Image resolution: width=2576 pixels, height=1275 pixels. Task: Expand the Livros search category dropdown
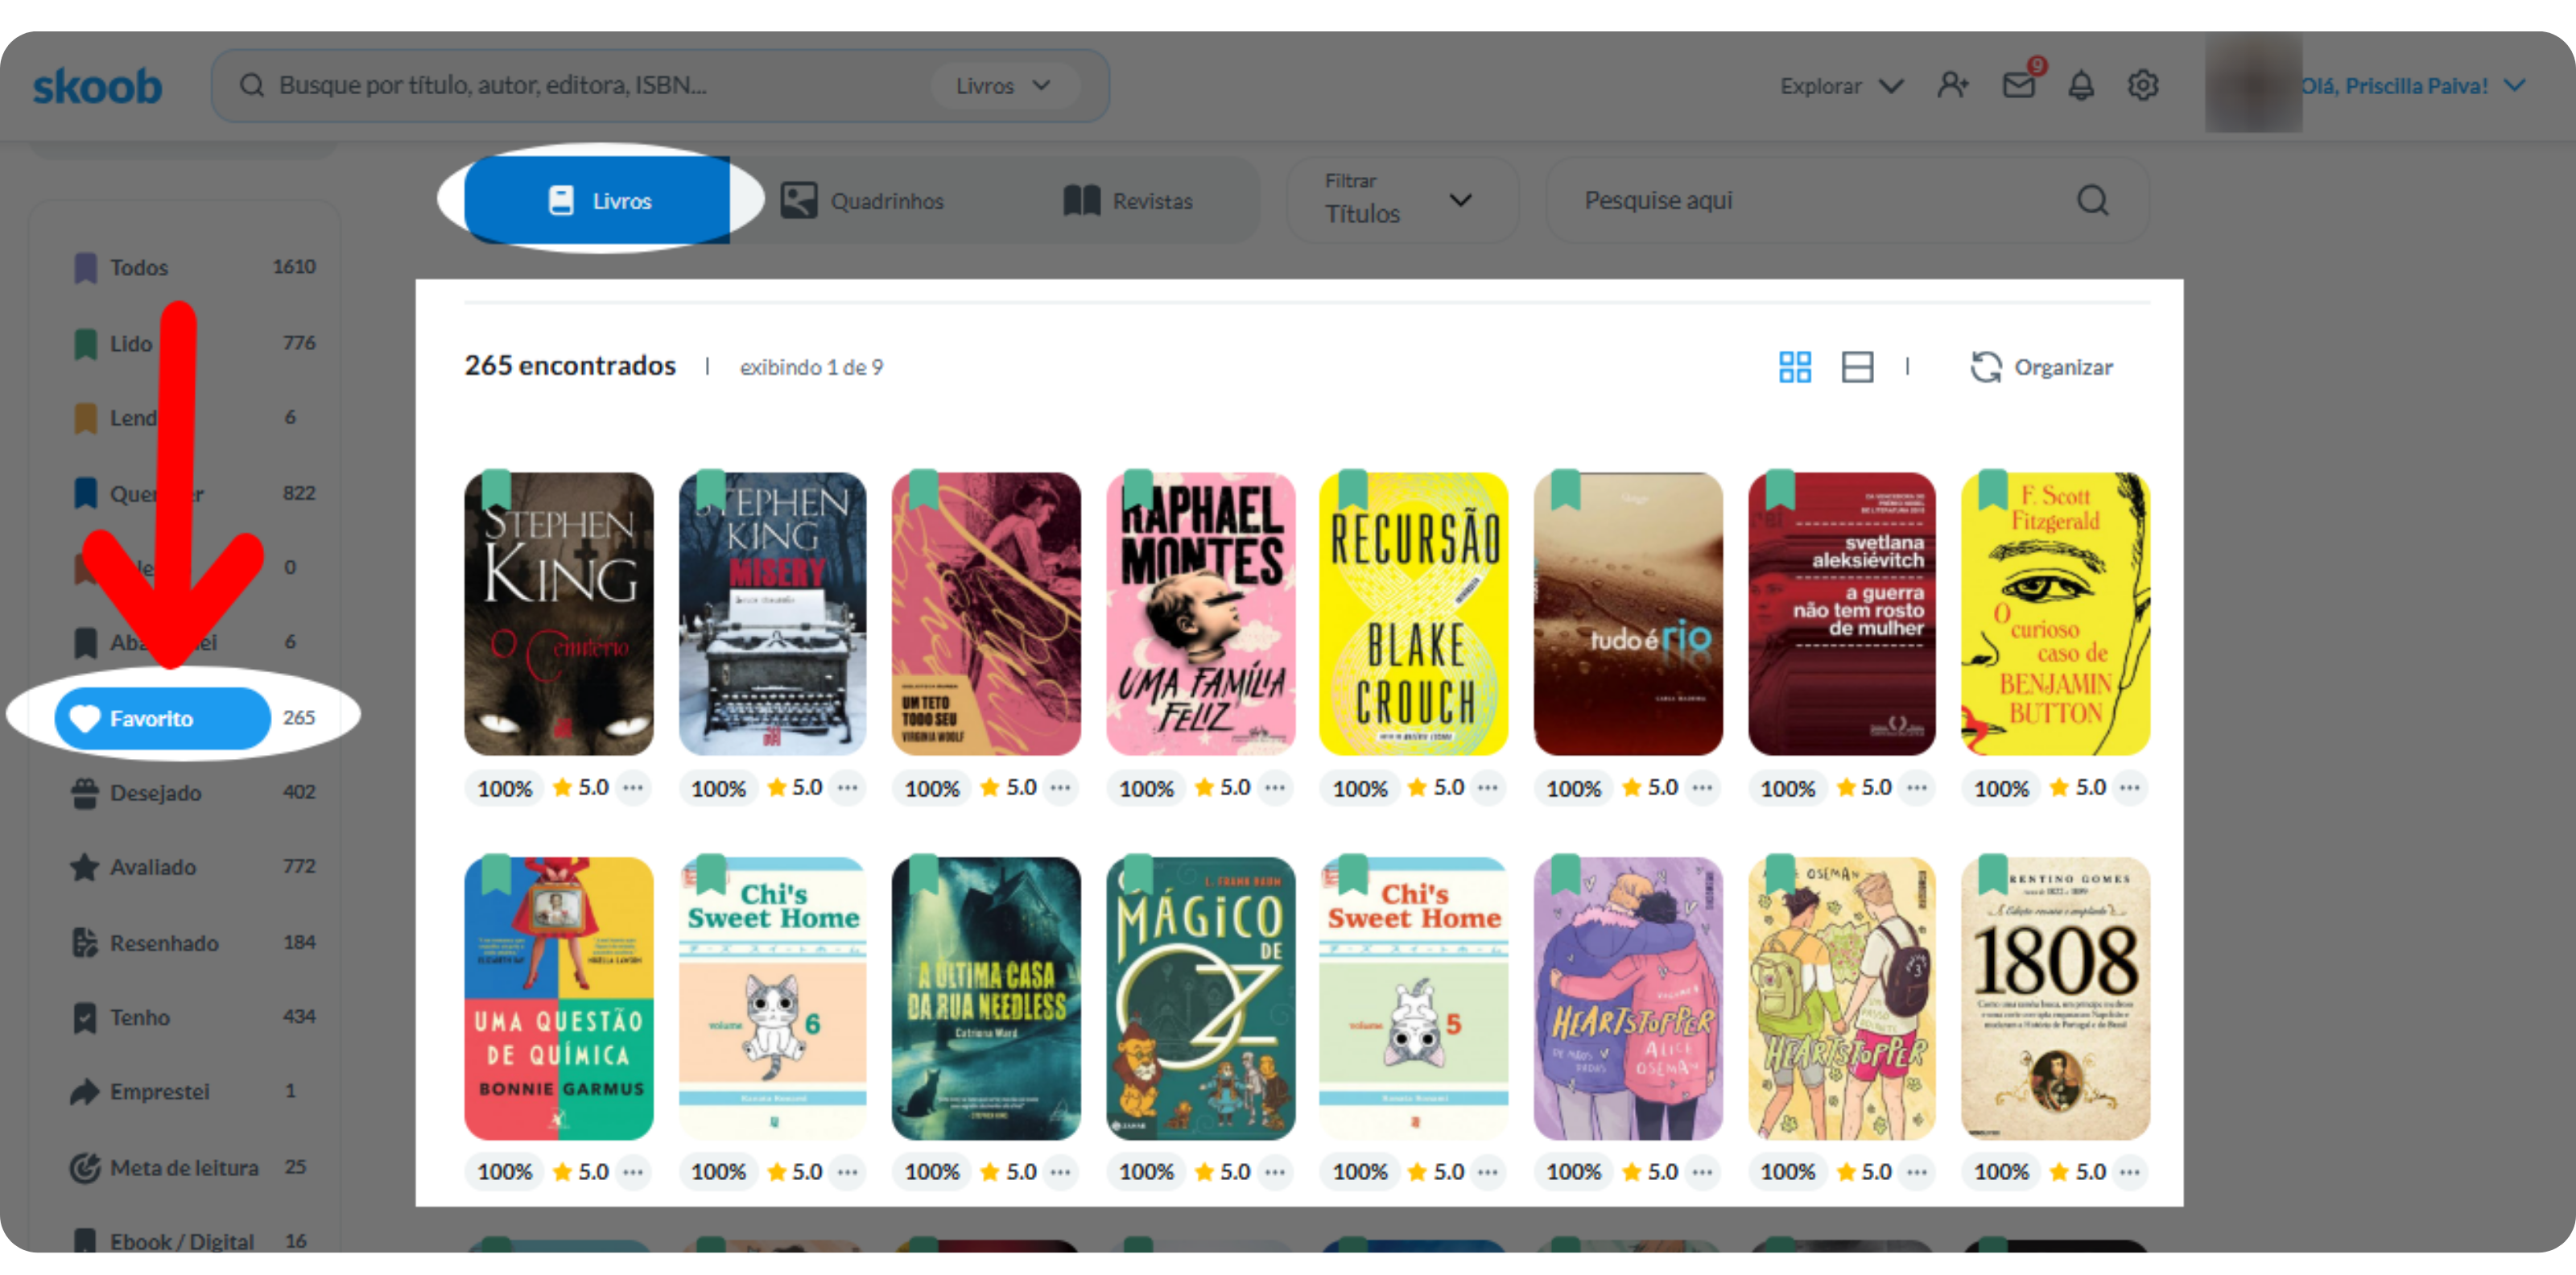[1004, 86]
